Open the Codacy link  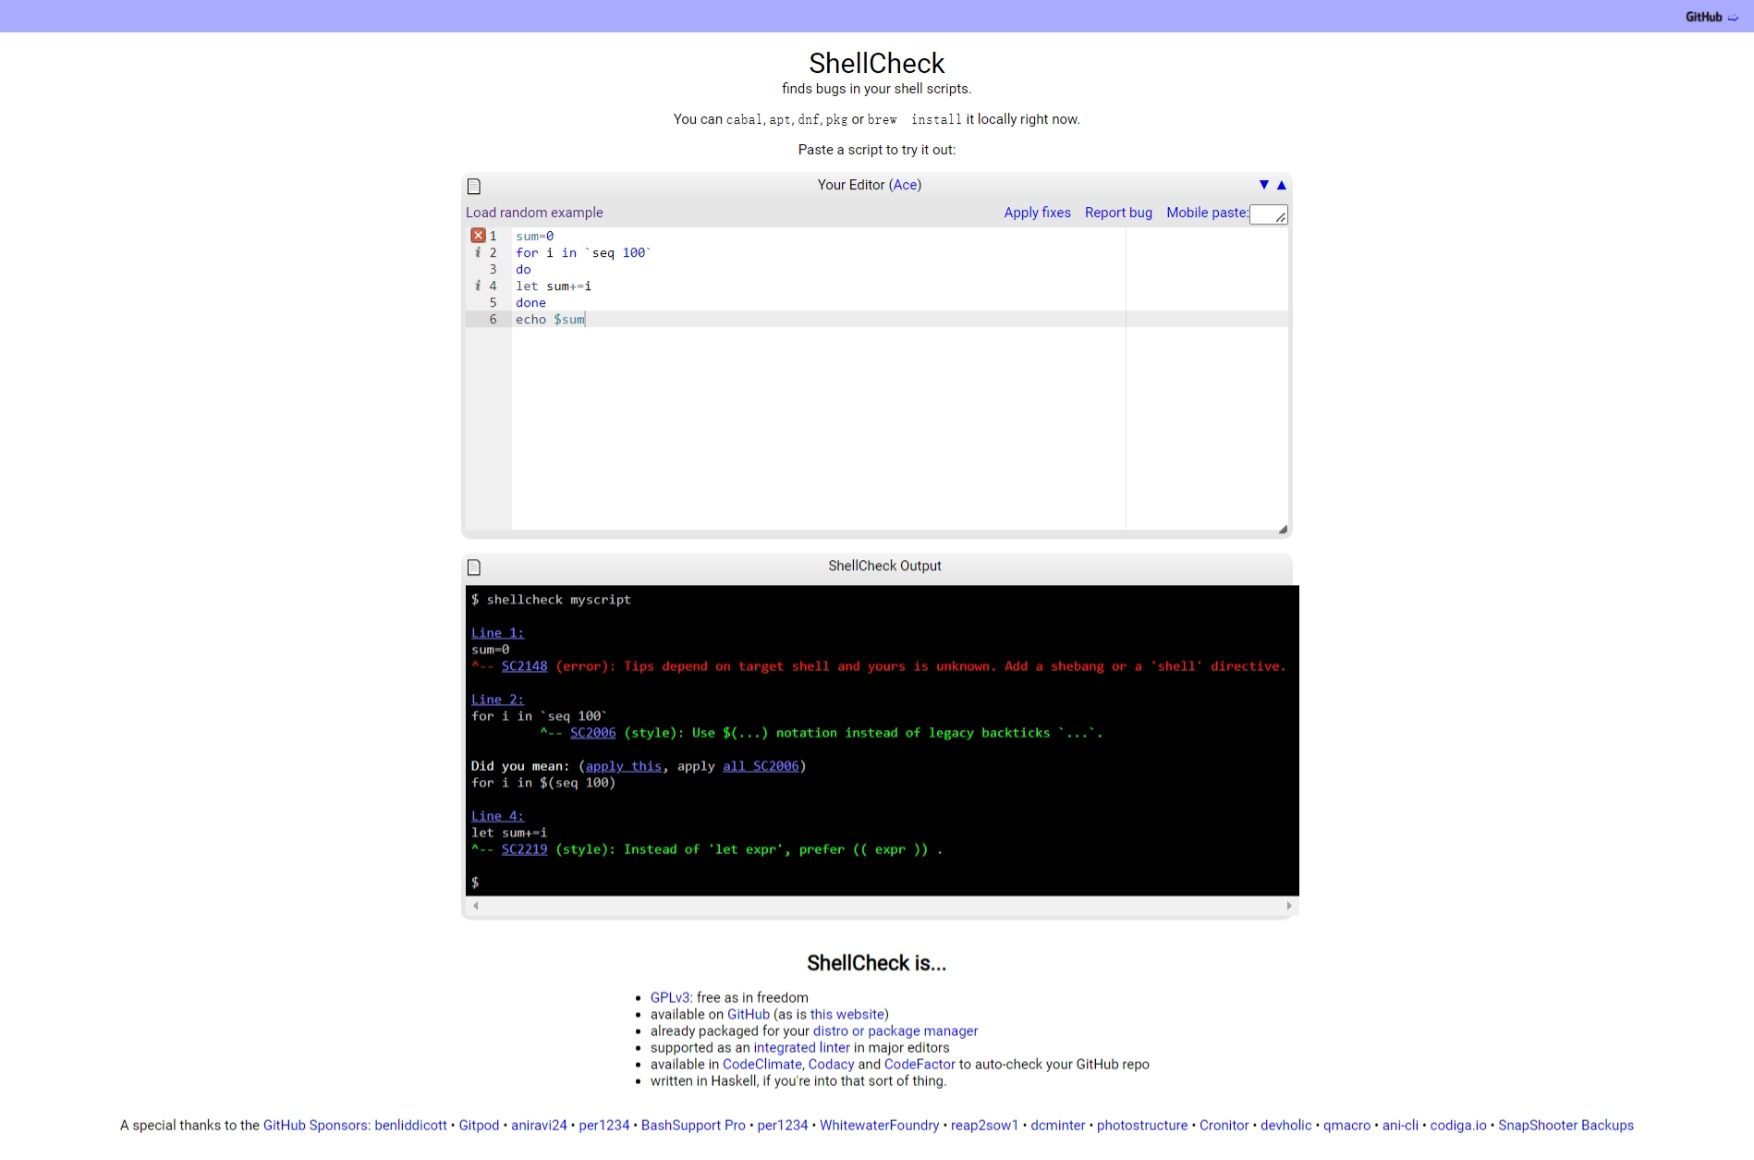[831, 1064]
